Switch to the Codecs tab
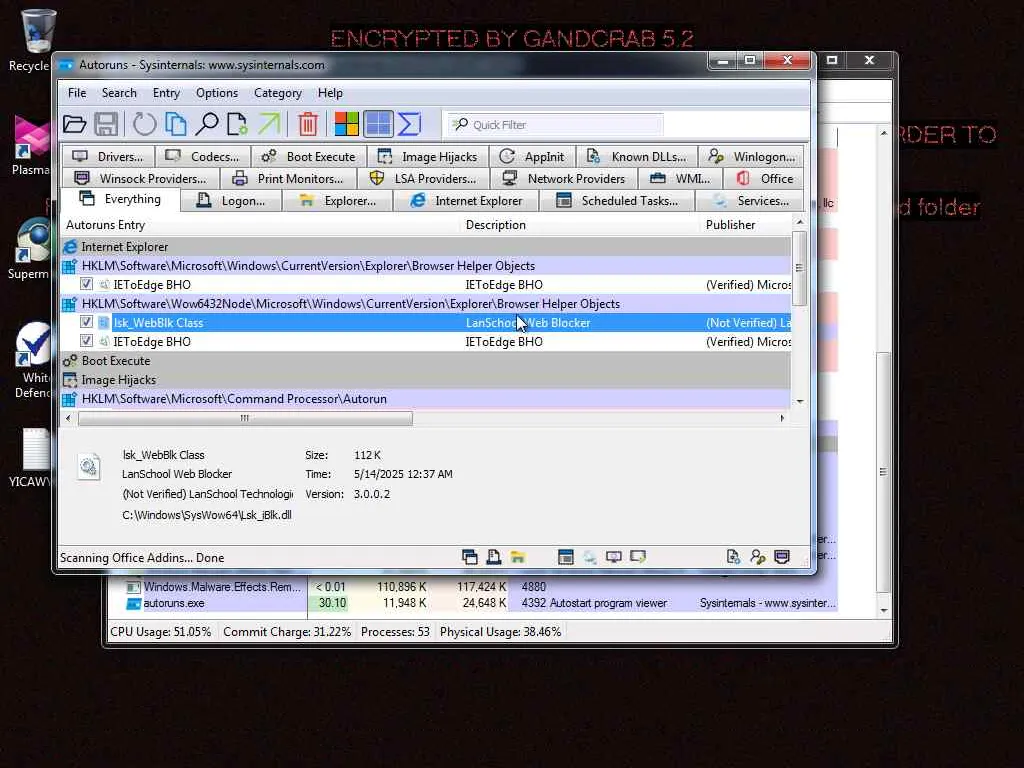Screen dimensions: 1024x768 click(x=203, y=157)
